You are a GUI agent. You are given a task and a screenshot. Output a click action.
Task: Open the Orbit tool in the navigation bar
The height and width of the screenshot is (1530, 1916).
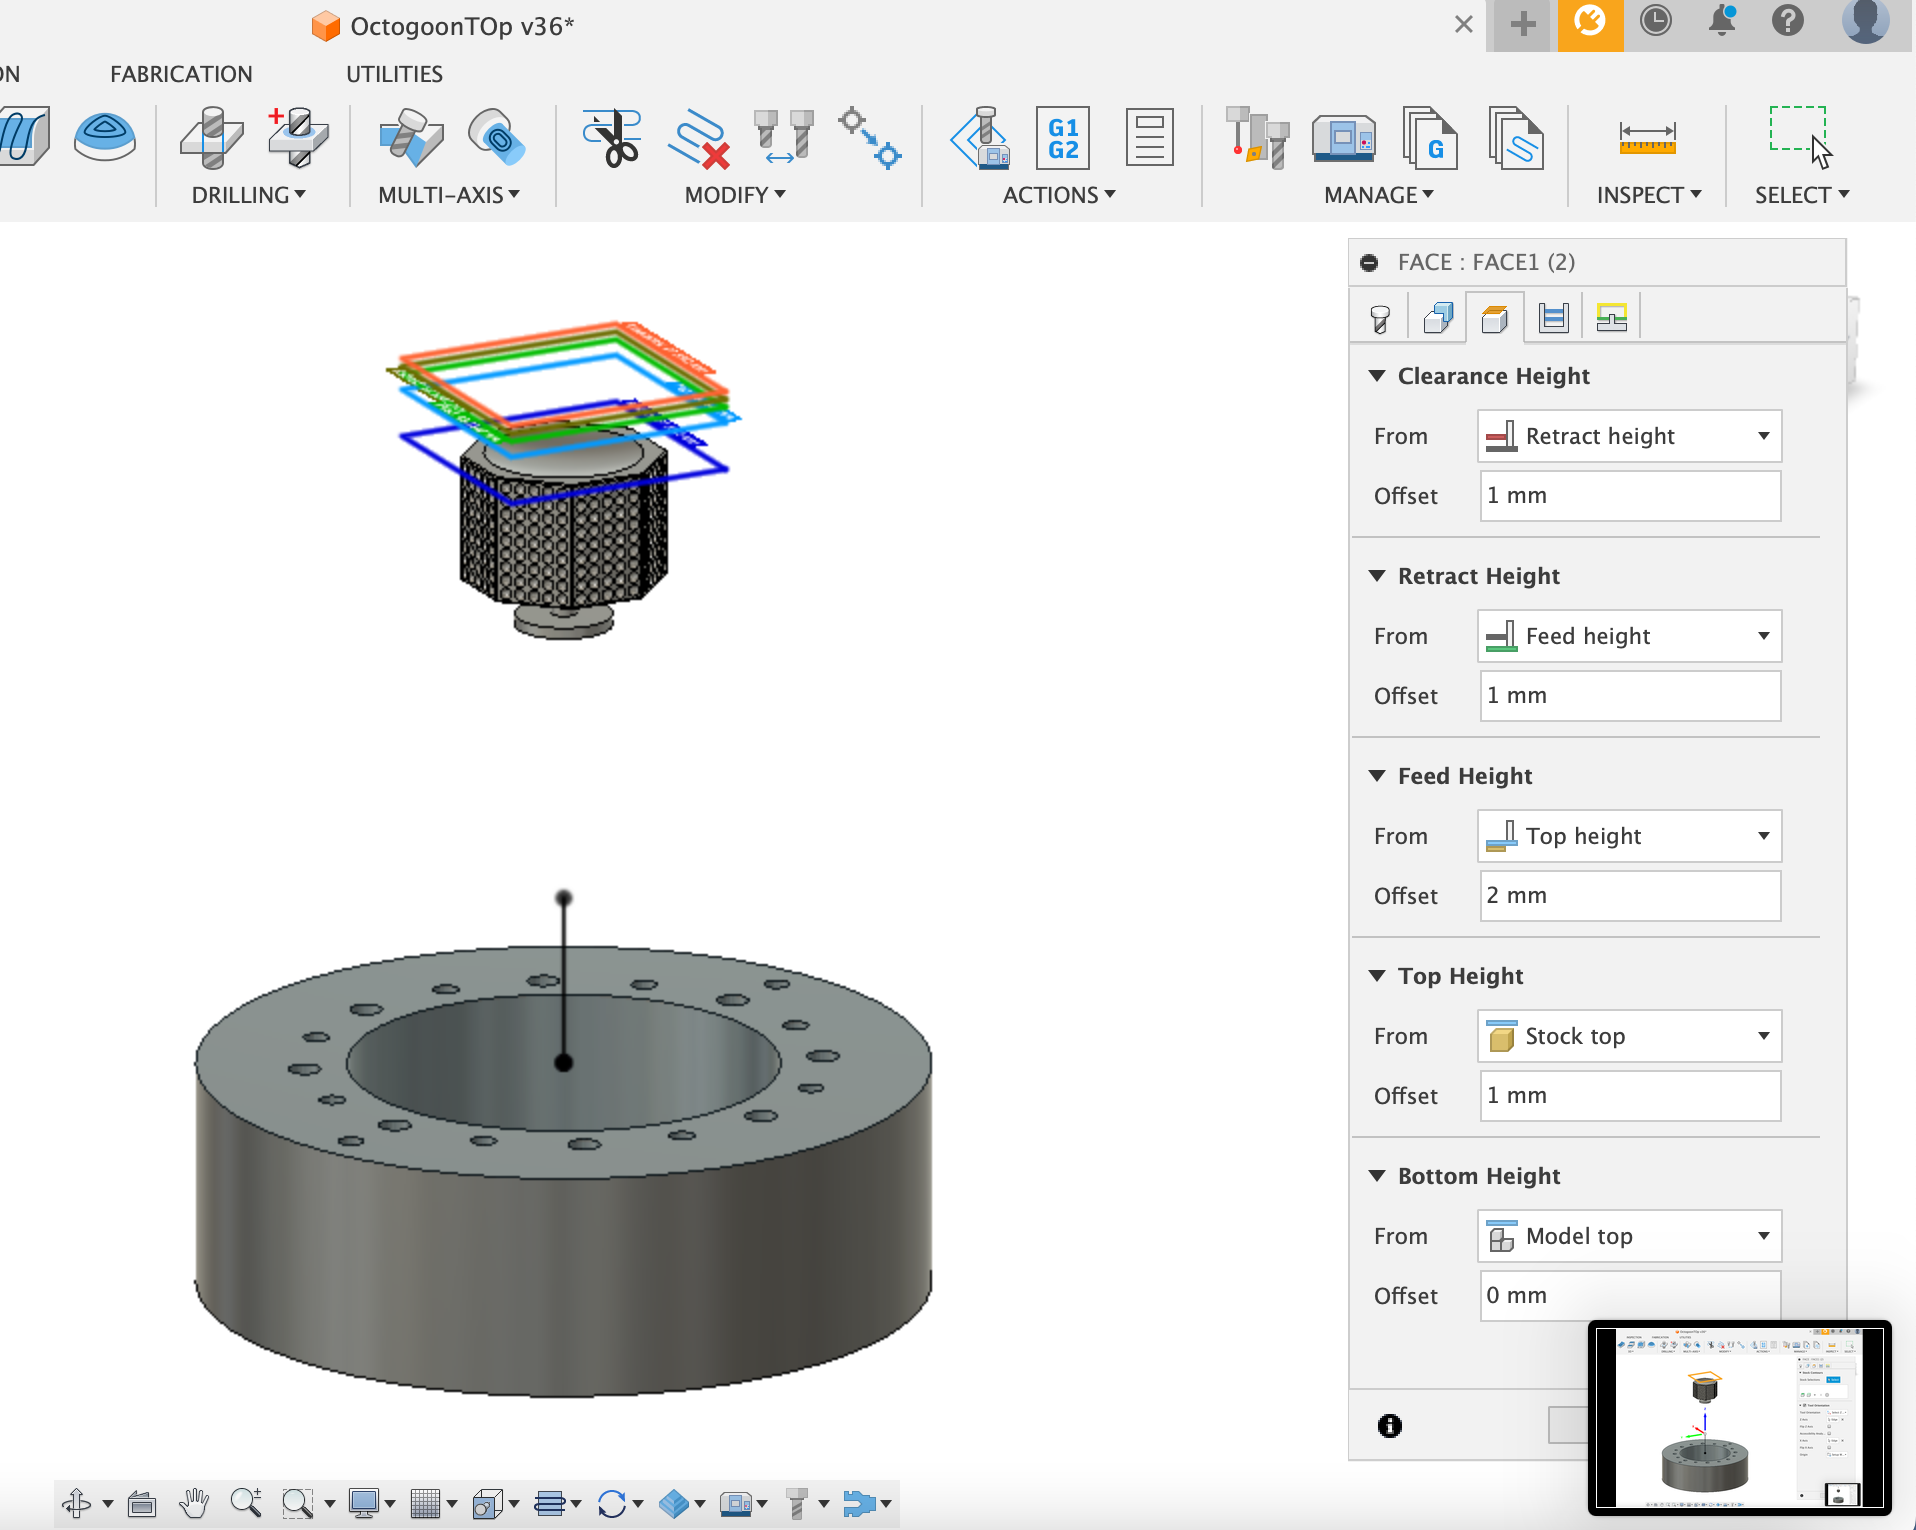click(x=78, y=1503)
